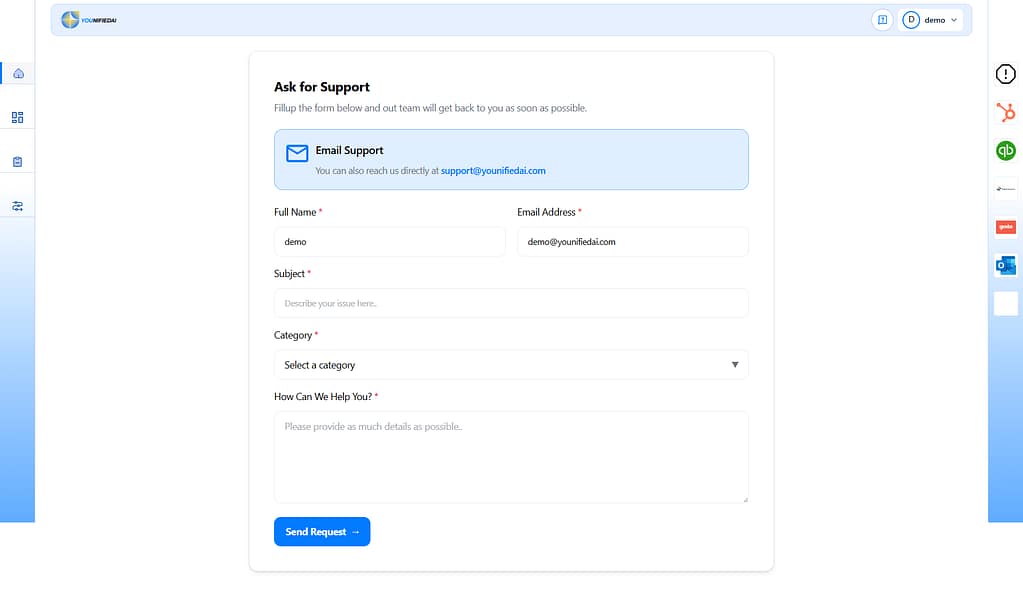Screen dimensions: 1023x589
Task: Open the small dark logo integration tile
Action: click(x=1005, y=189)
